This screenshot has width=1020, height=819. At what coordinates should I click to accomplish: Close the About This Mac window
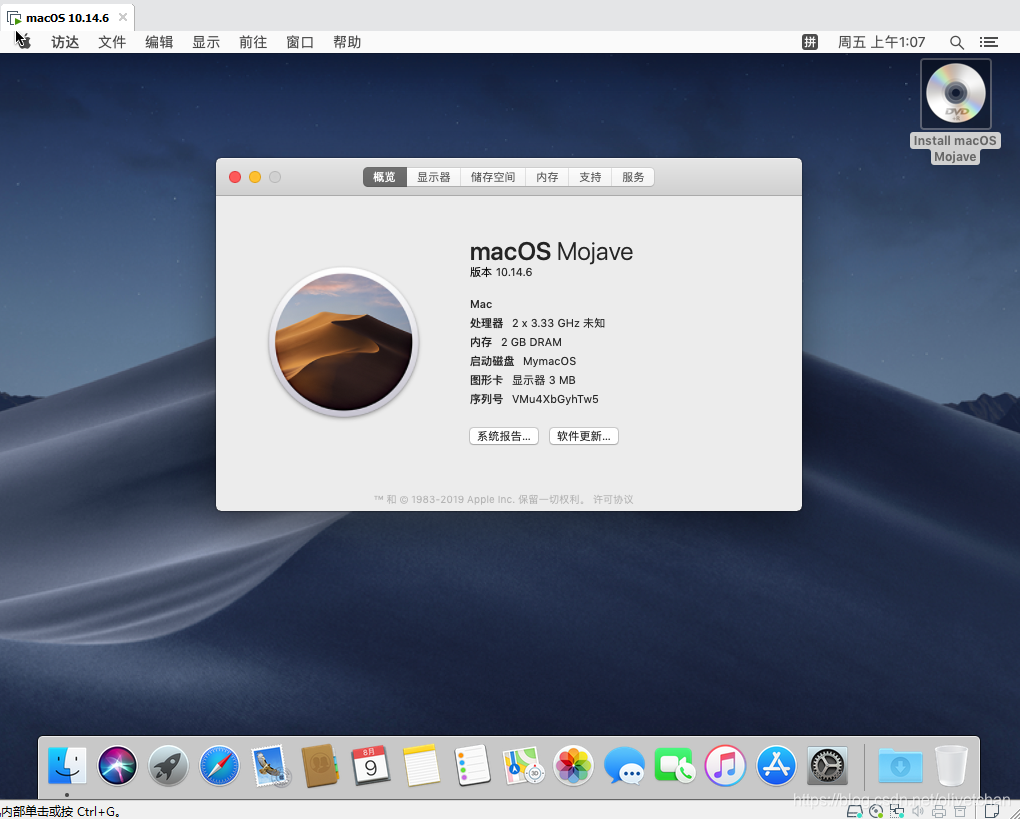point(235,177)
